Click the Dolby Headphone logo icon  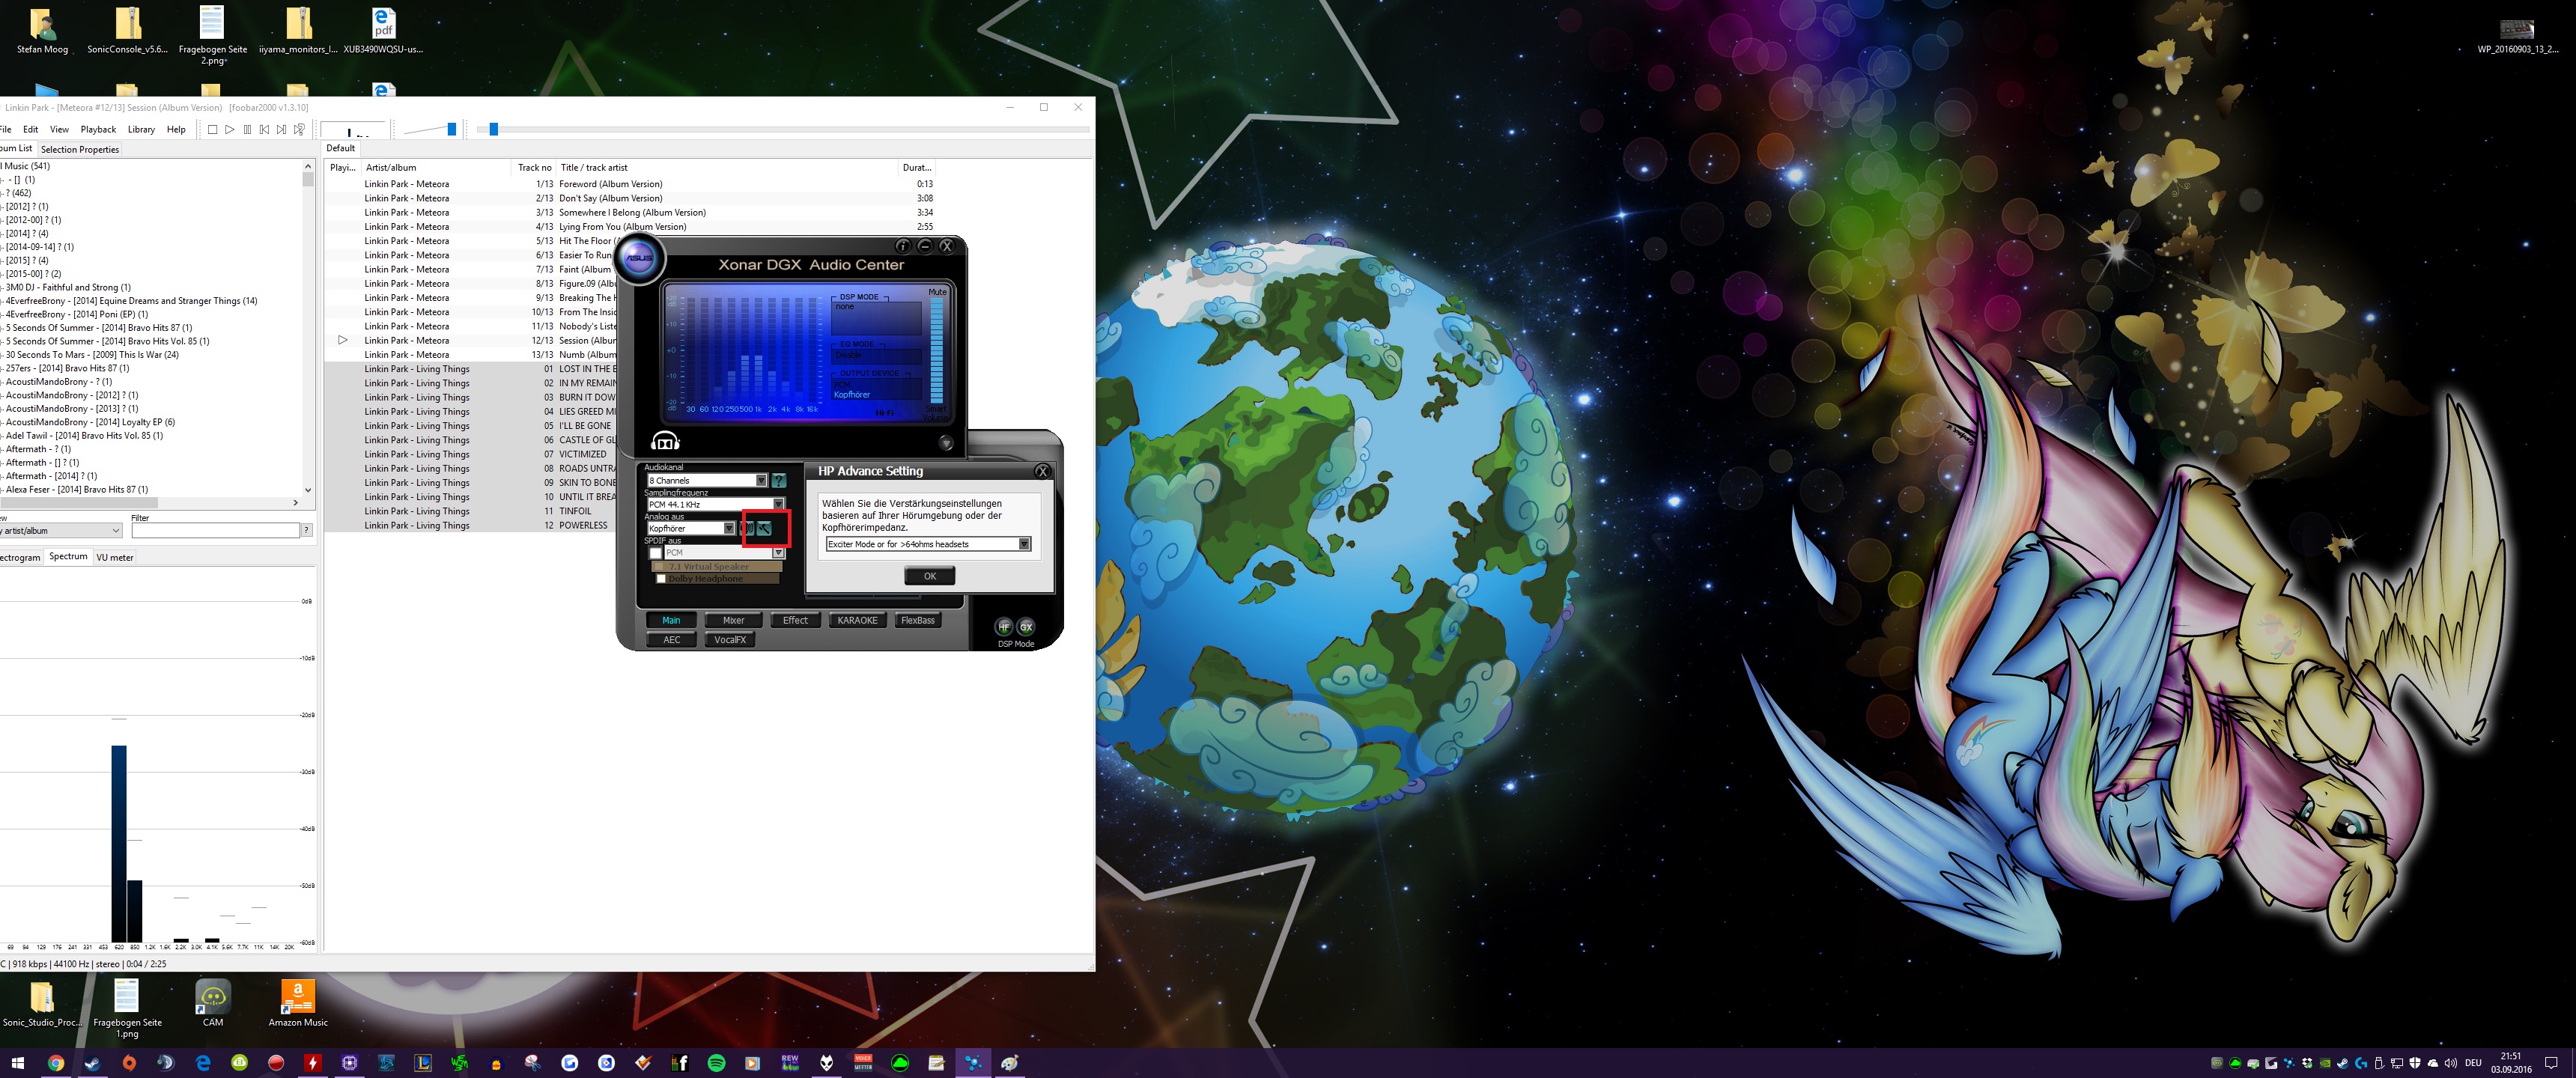665,441
